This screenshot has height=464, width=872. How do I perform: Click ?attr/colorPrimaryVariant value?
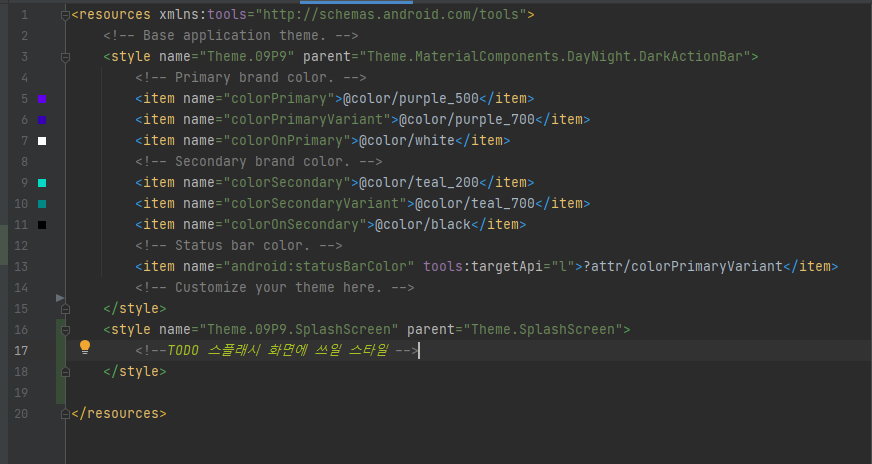[683, 266]
